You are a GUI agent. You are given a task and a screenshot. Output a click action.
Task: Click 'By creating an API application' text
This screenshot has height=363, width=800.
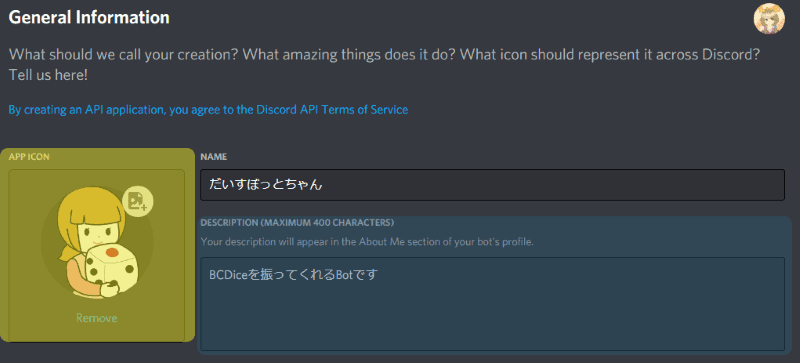85,109
